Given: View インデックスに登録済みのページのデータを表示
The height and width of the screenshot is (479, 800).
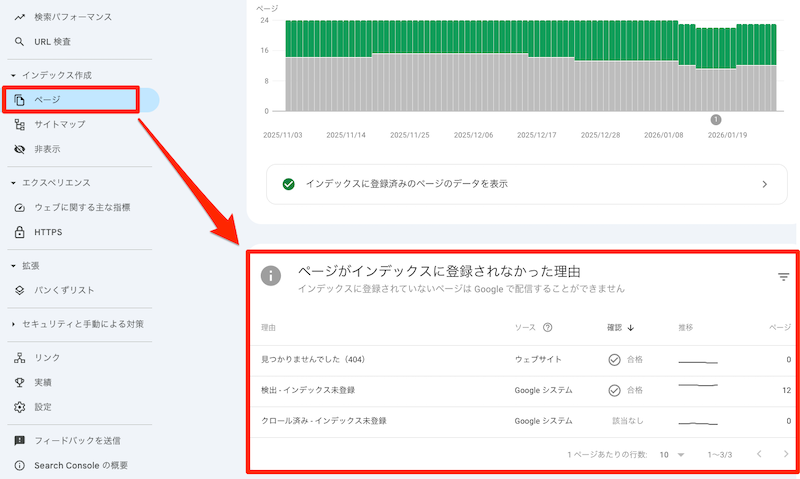Looking at the screenshot, I should [525, 184].
